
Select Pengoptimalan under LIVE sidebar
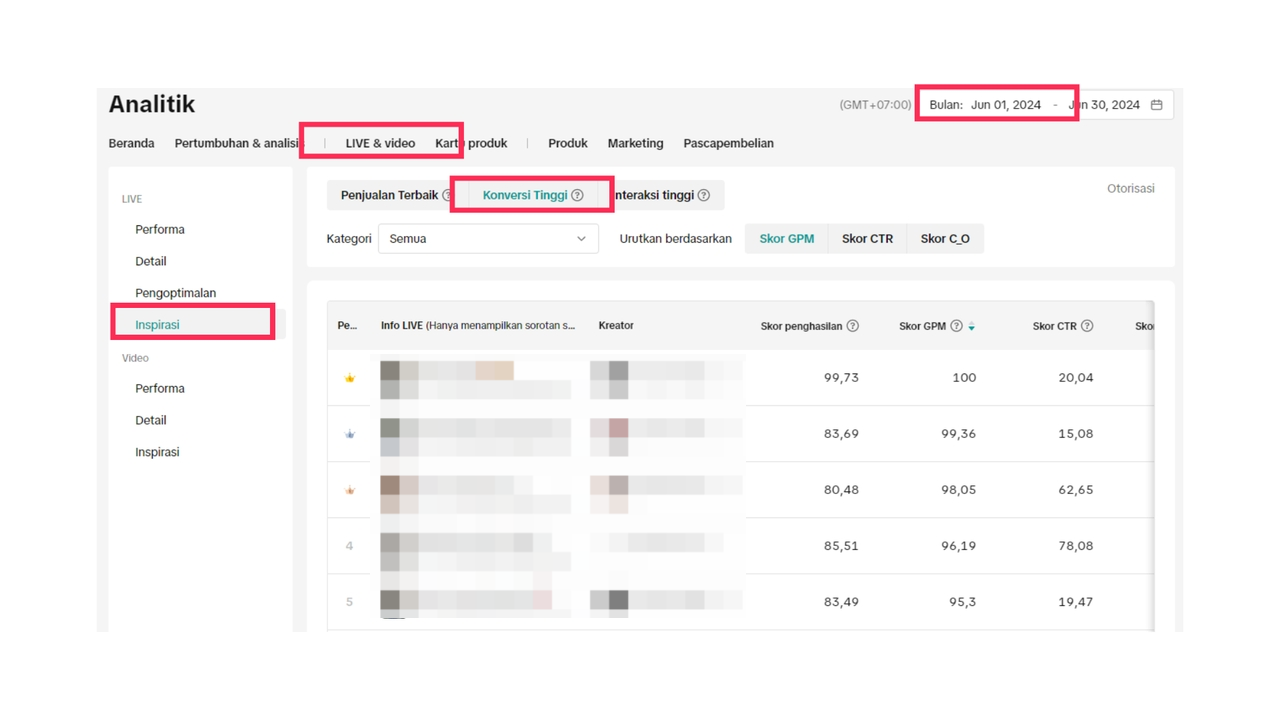[x=175, y=293]
